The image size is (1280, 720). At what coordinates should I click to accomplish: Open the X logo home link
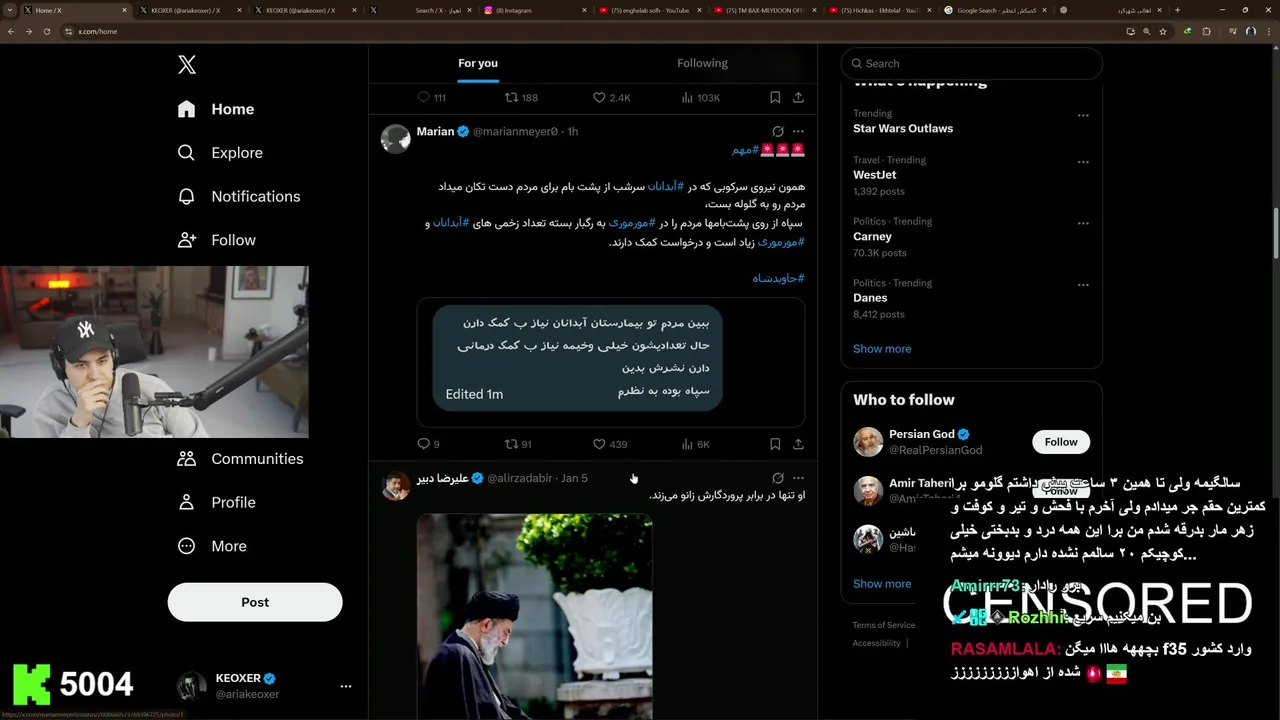(x=187, y=65)
